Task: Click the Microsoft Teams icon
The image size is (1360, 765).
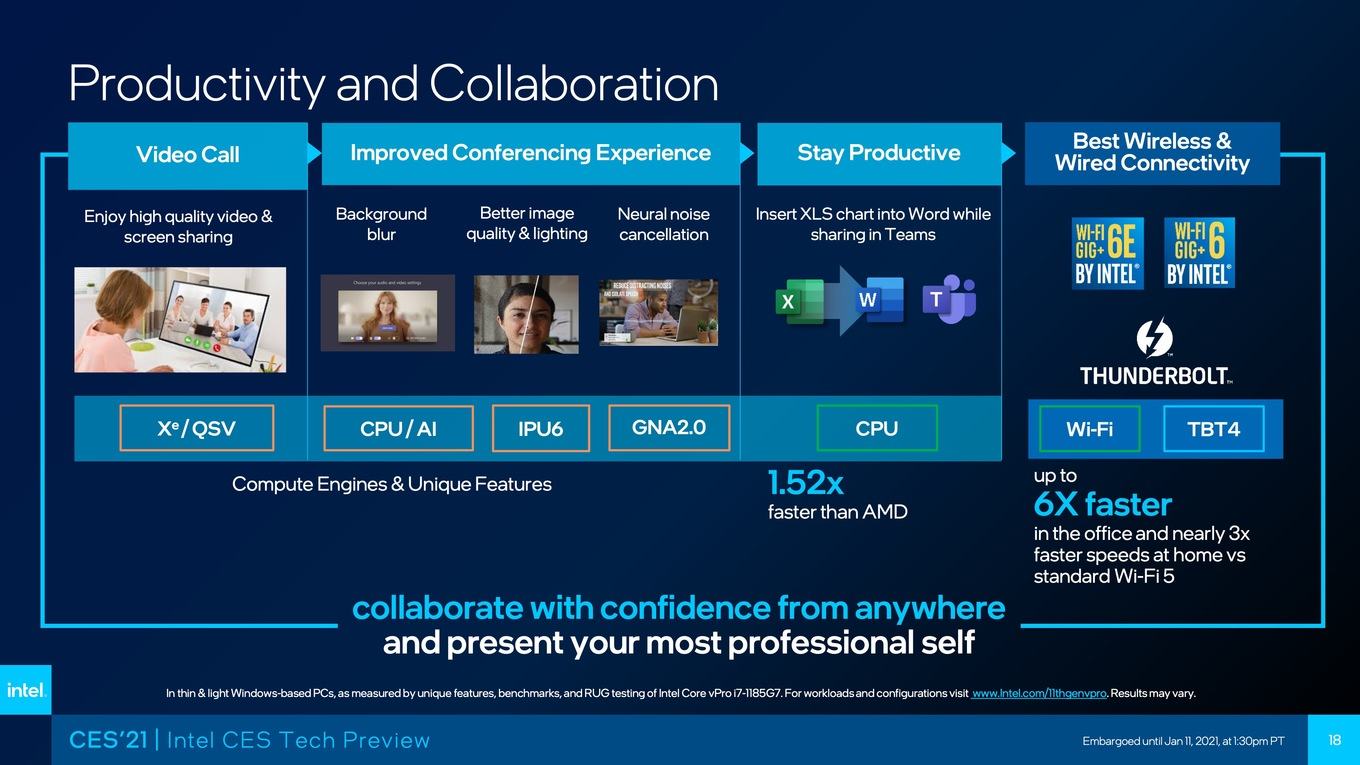Action: [x=948, y=299]
